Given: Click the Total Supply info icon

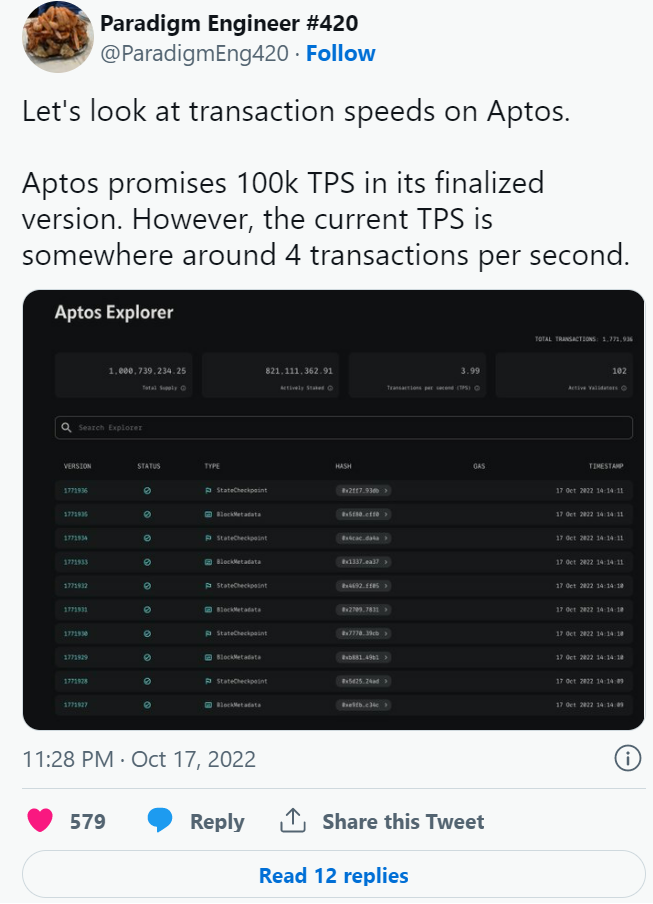Looking at the screenshot, I should (x=183, y=388).
